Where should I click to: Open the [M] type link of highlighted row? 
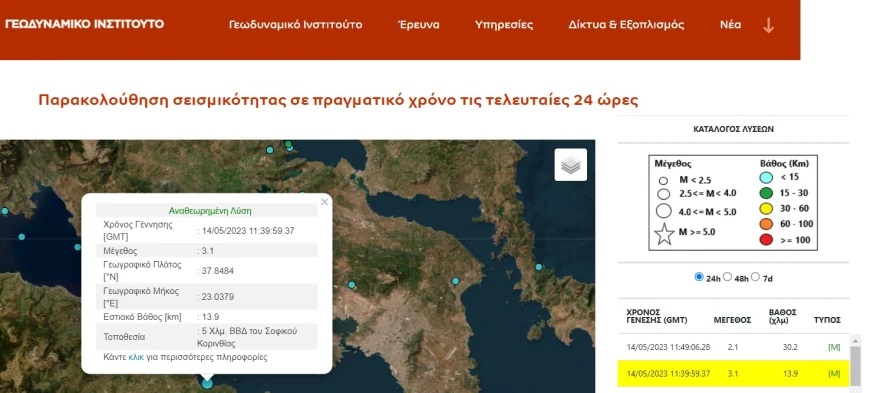pos(834,374)
